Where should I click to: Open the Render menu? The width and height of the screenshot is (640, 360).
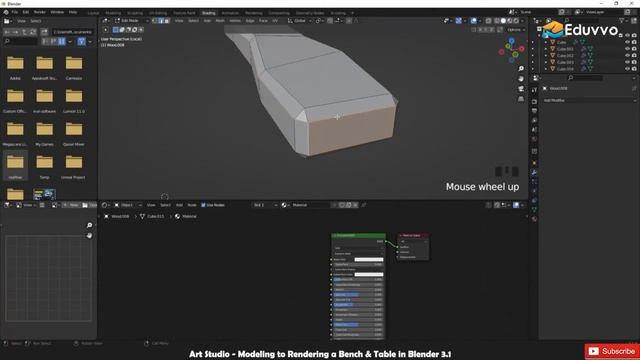coord(40,12)
